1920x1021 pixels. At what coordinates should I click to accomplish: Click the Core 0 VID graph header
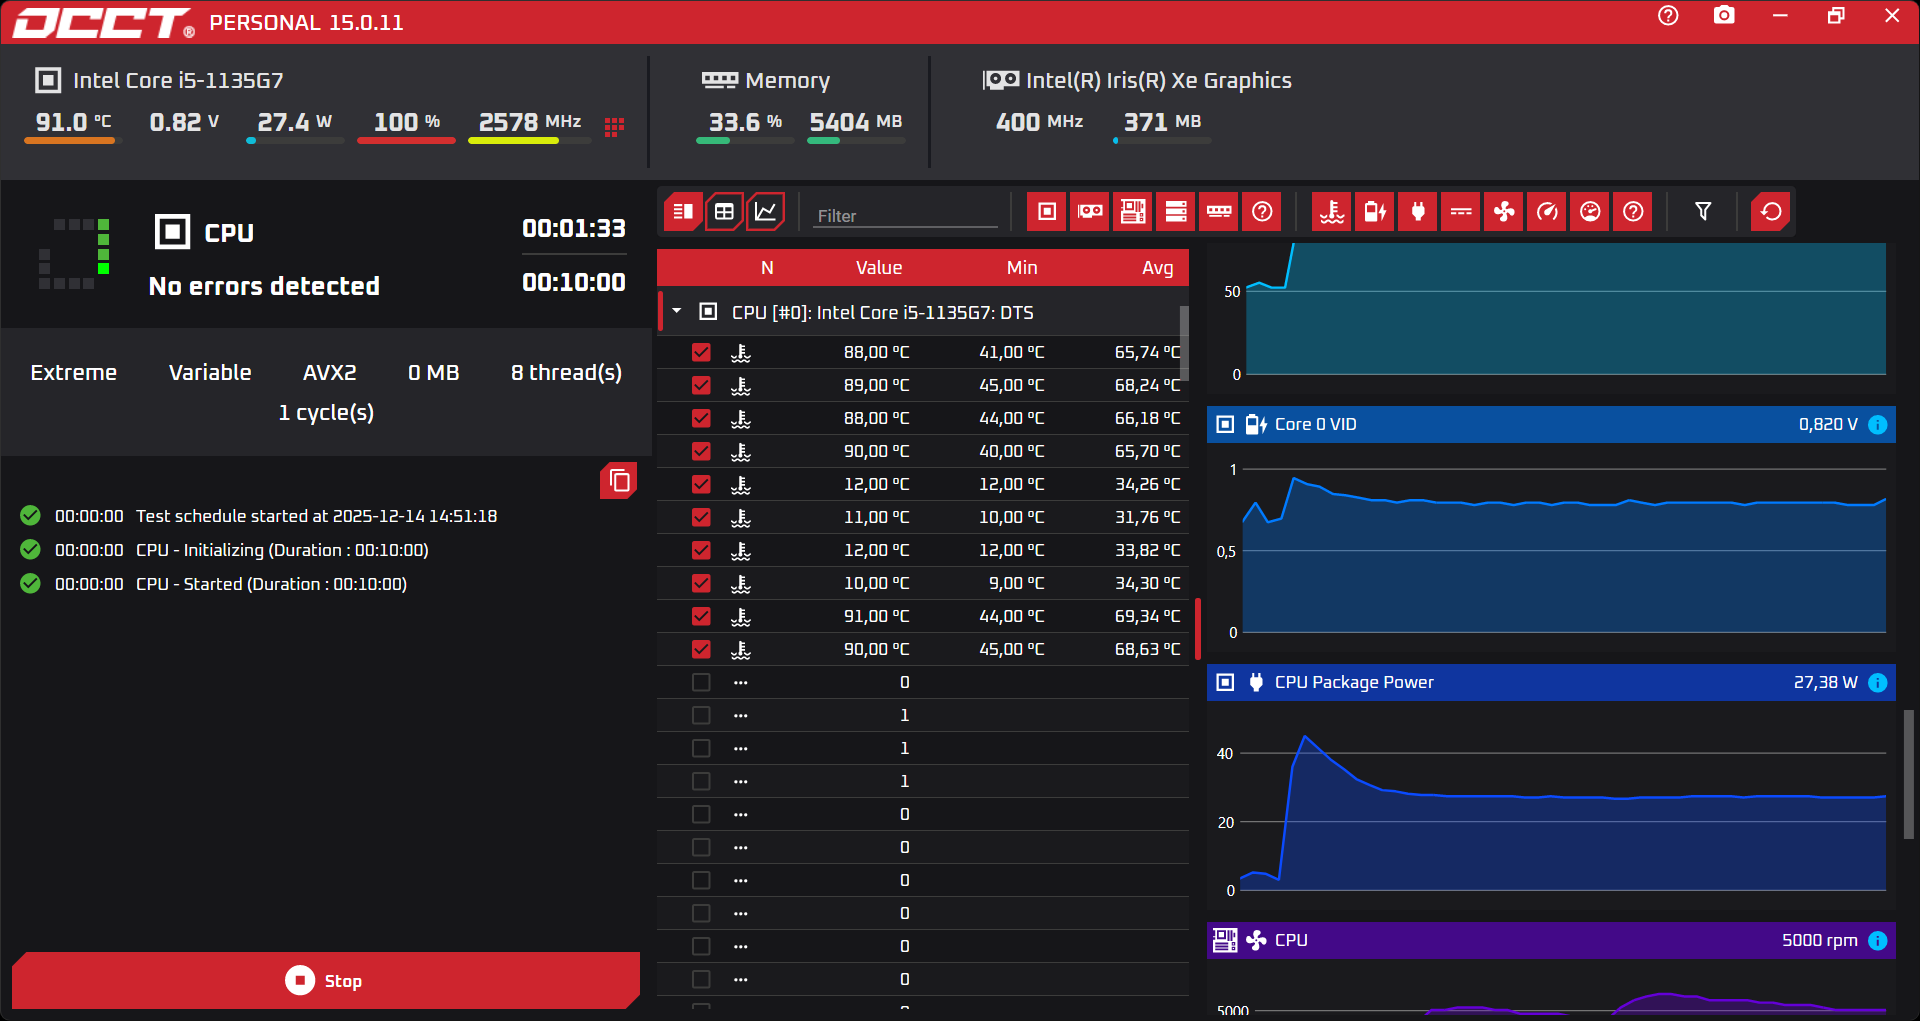click(x=1551, y=425)
